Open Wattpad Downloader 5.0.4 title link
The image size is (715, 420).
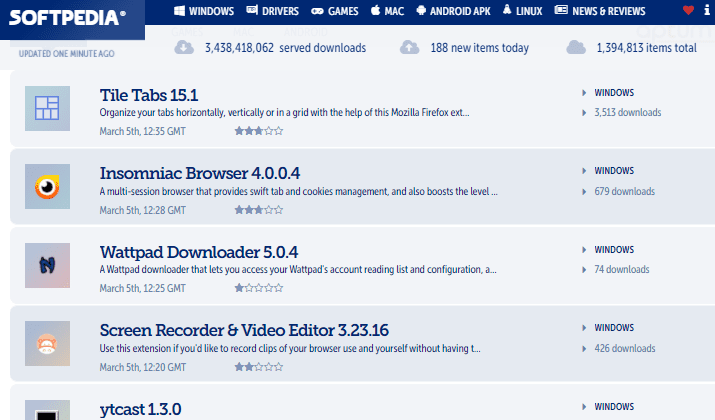[199, 252]
